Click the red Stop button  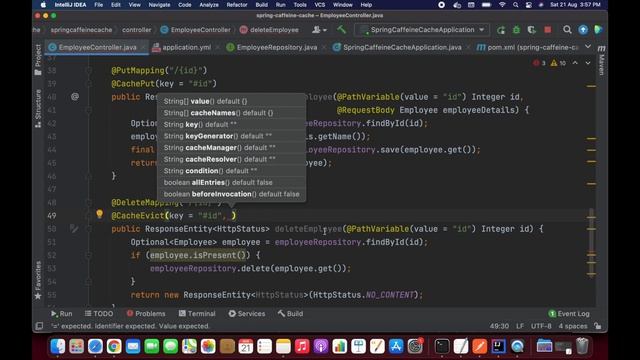pyautogui.click(x=548, y=30)
